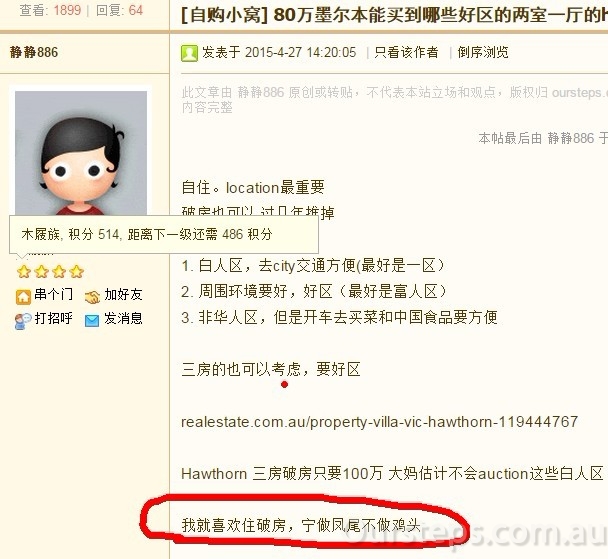Click 静静886 in the copyright notice

click(x=261, y=92)
